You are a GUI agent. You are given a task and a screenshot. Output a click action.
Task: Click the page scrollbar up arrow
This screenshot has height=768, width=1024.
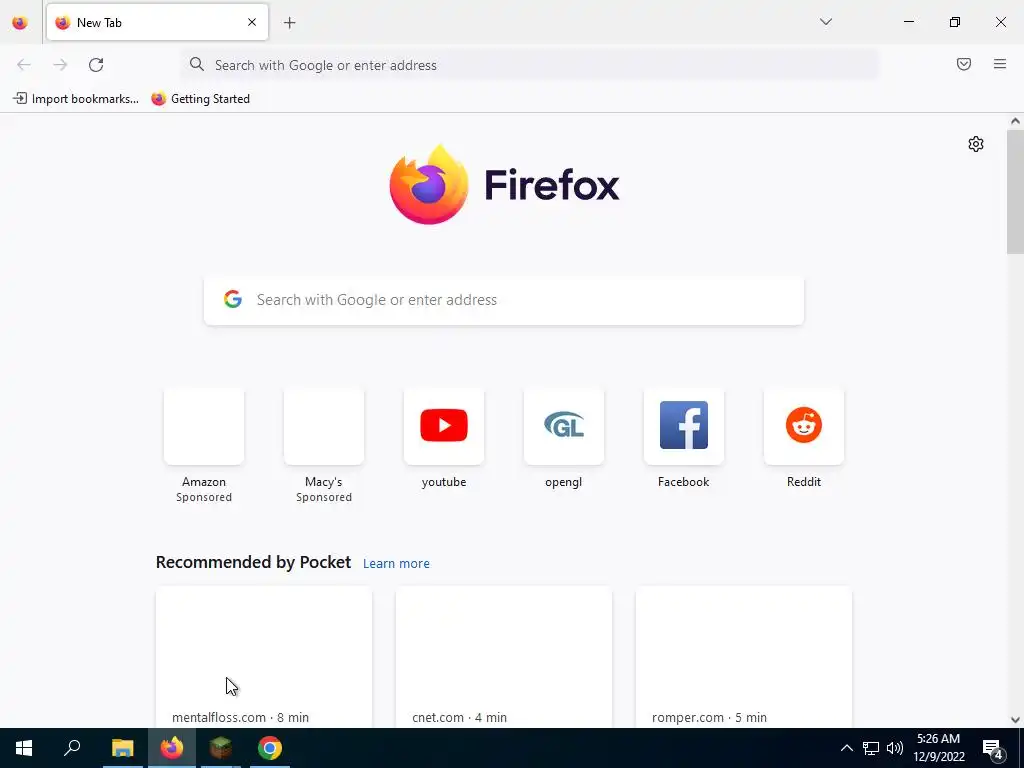click(x=1015, y=121)
